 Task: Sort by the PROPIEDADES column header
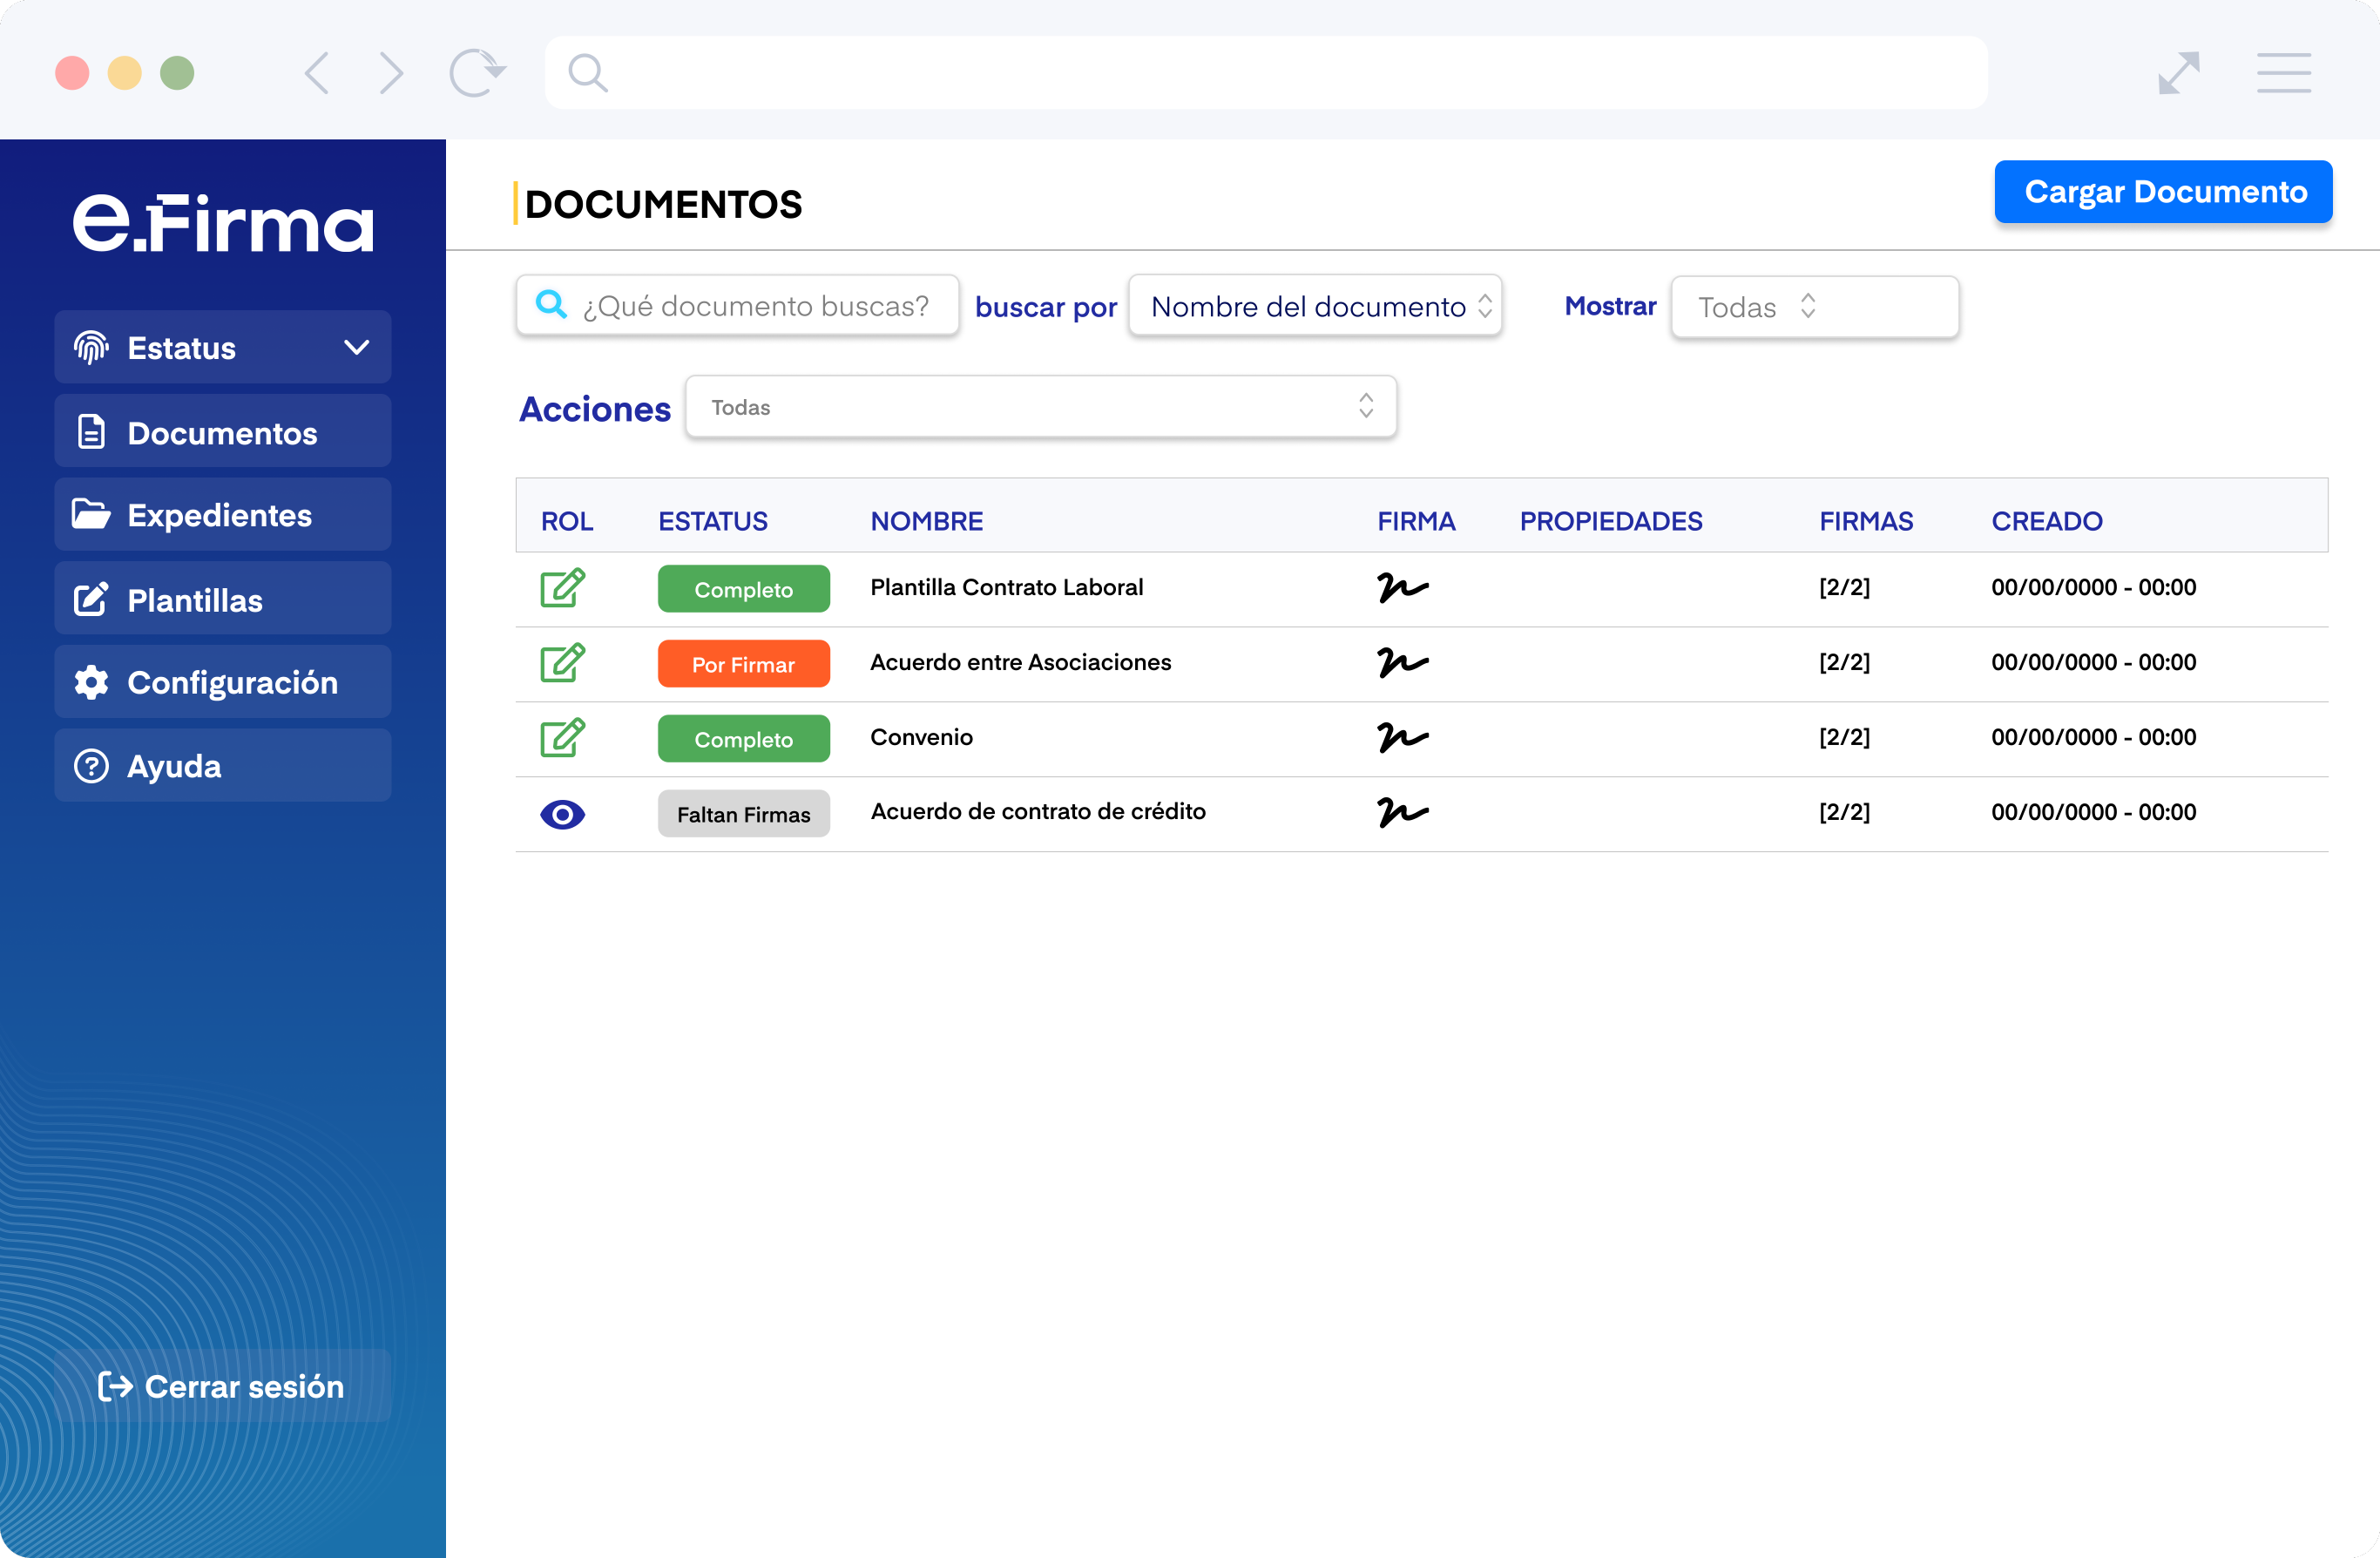click(1611, 521)
